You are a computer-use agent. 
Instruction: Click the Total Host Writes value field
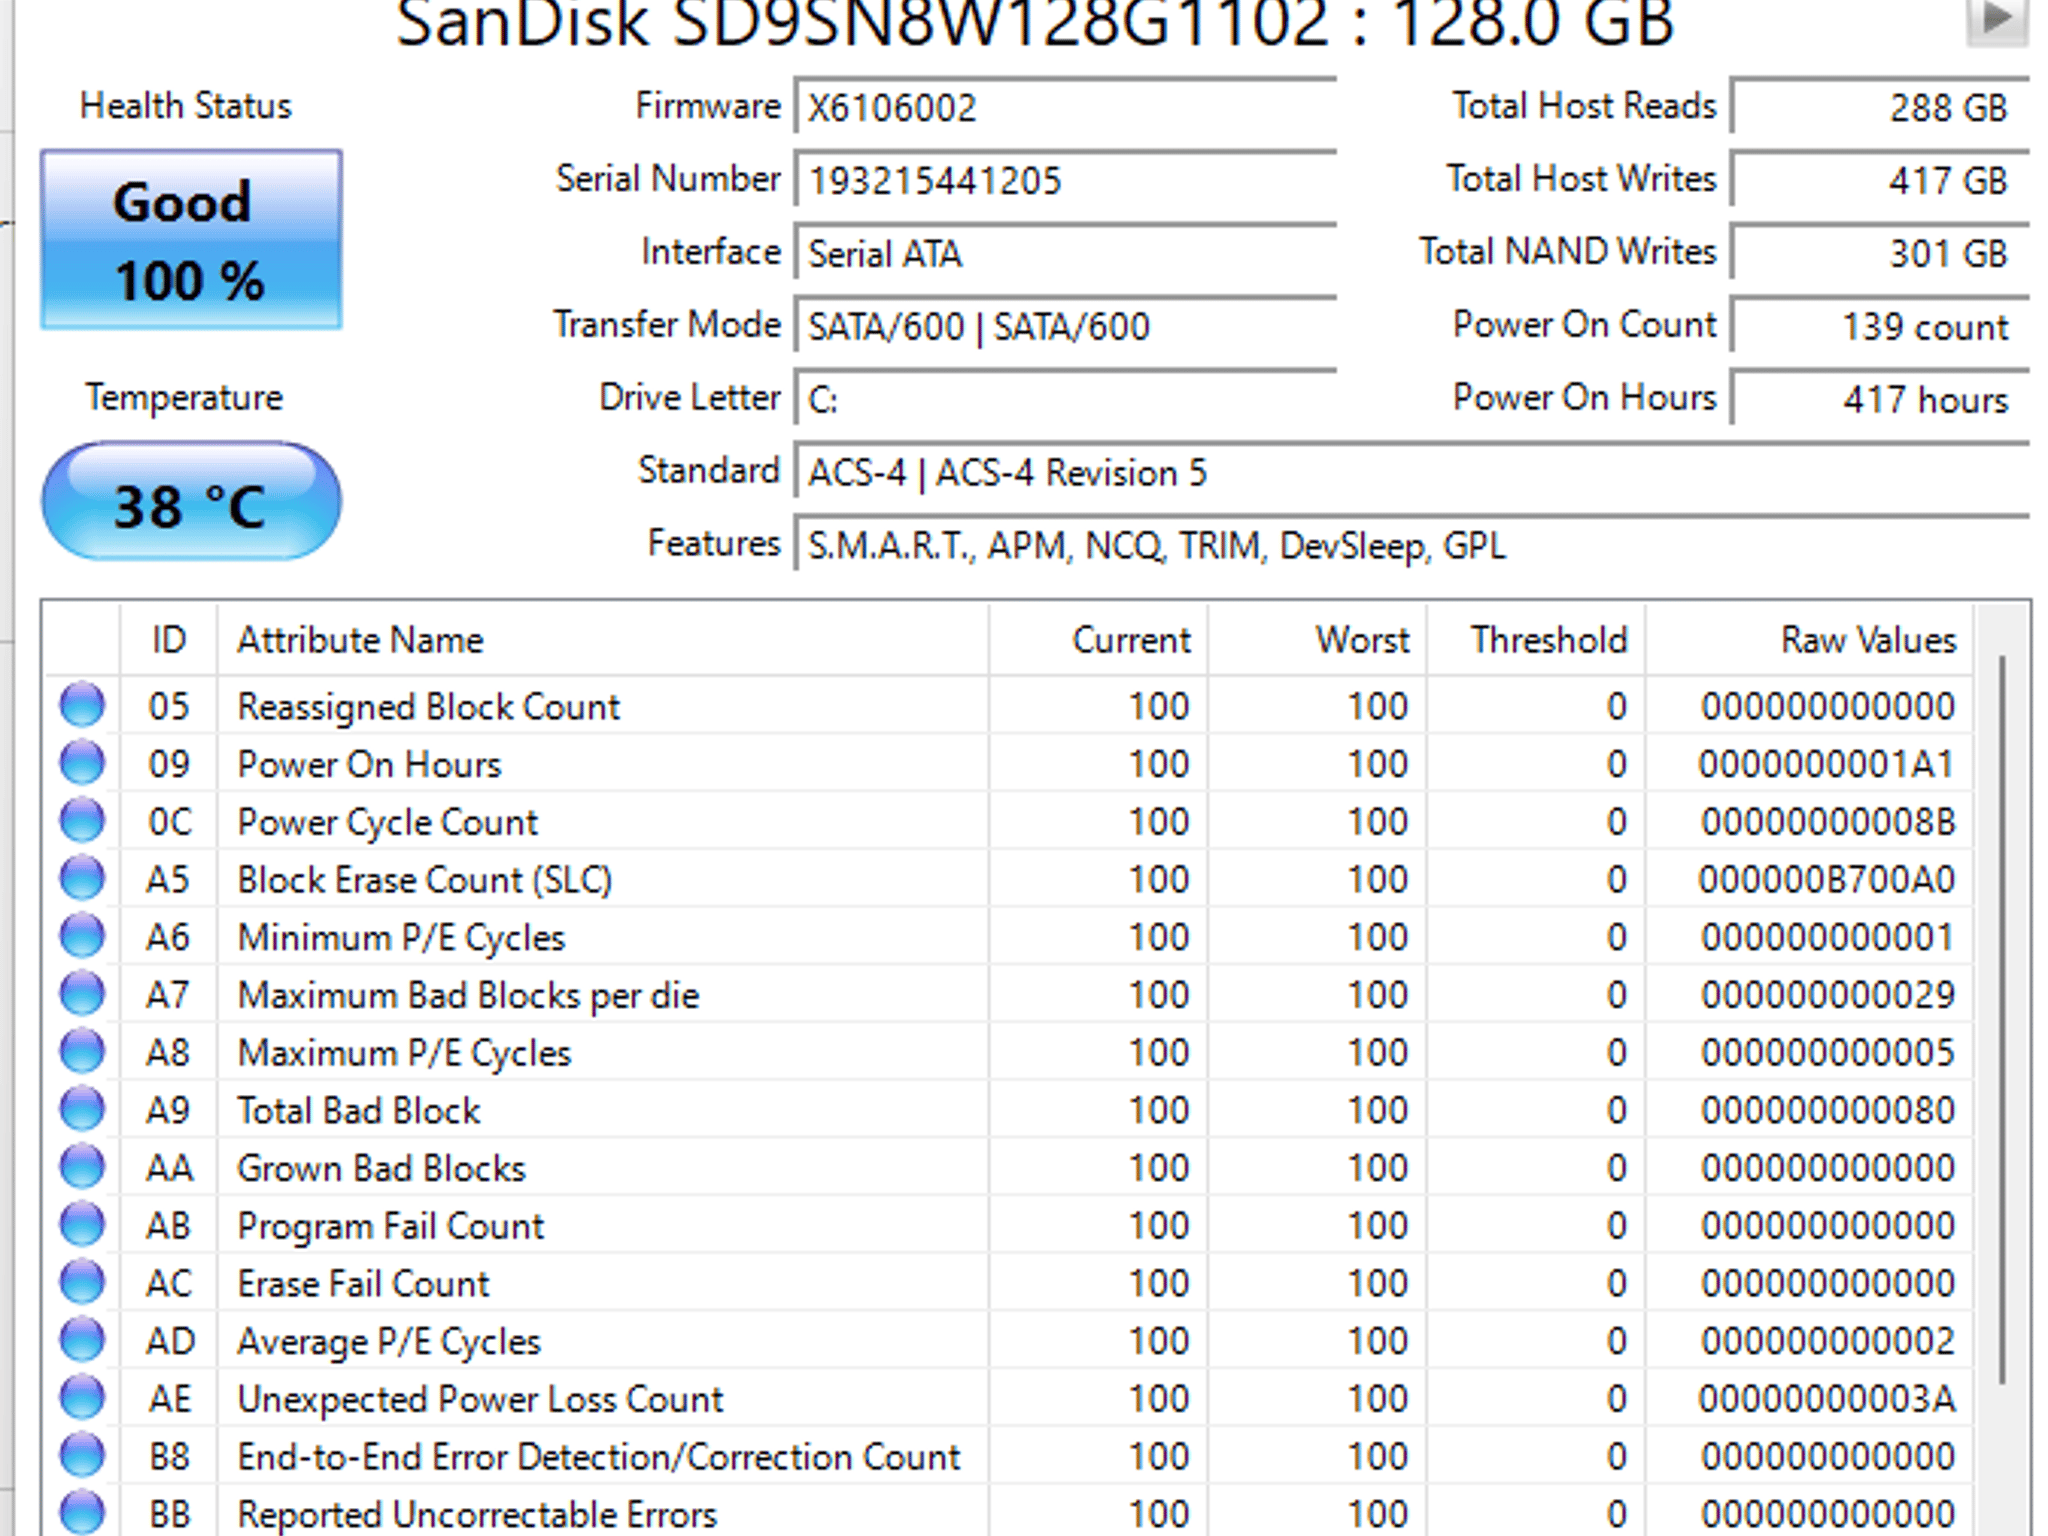click(1880, 180)
